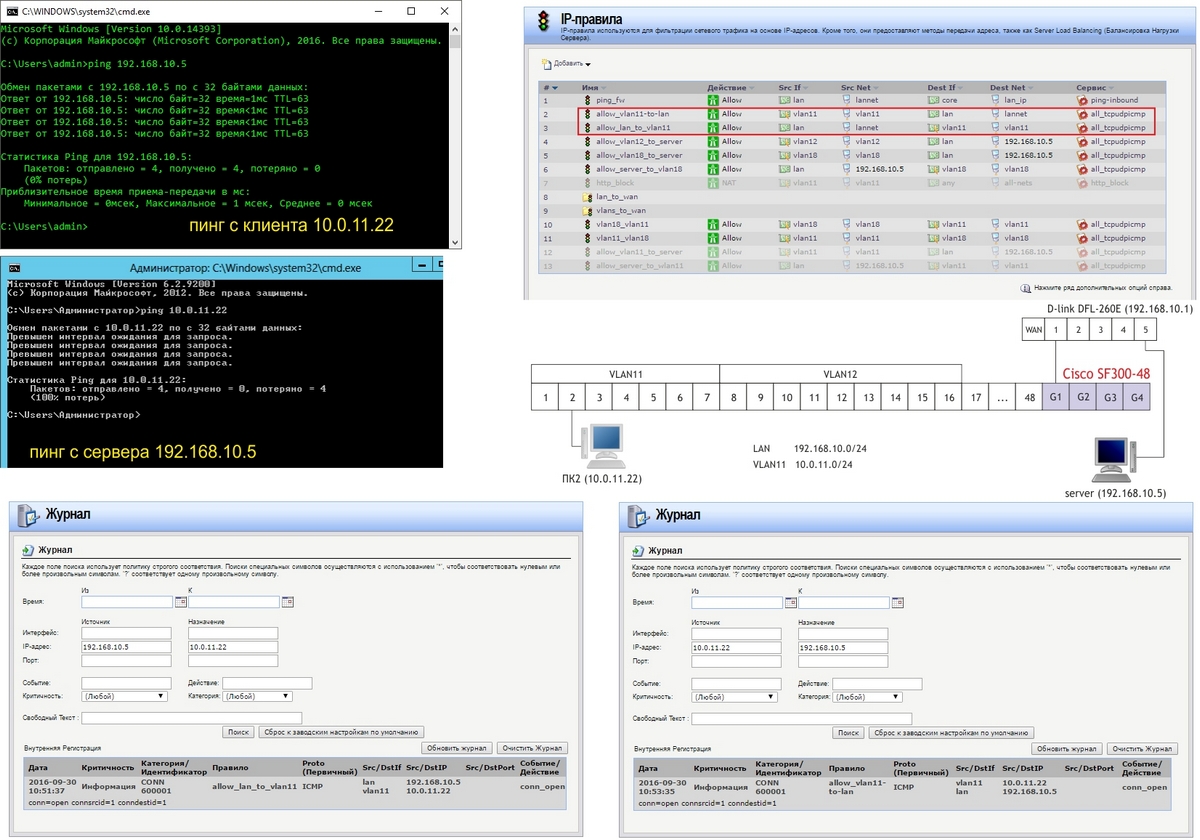Click the source IP field containing 192.168.10.5

pyautogui.click(x=127, y=647)
